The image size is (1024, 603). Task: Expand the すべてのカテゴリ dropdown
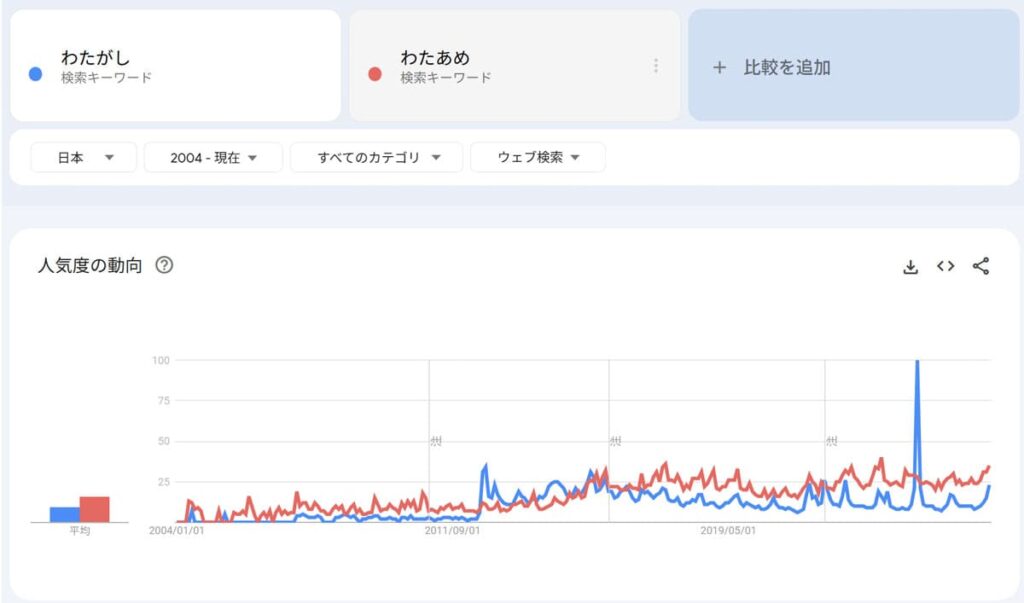pyautogui.click(x=376, y=157)
